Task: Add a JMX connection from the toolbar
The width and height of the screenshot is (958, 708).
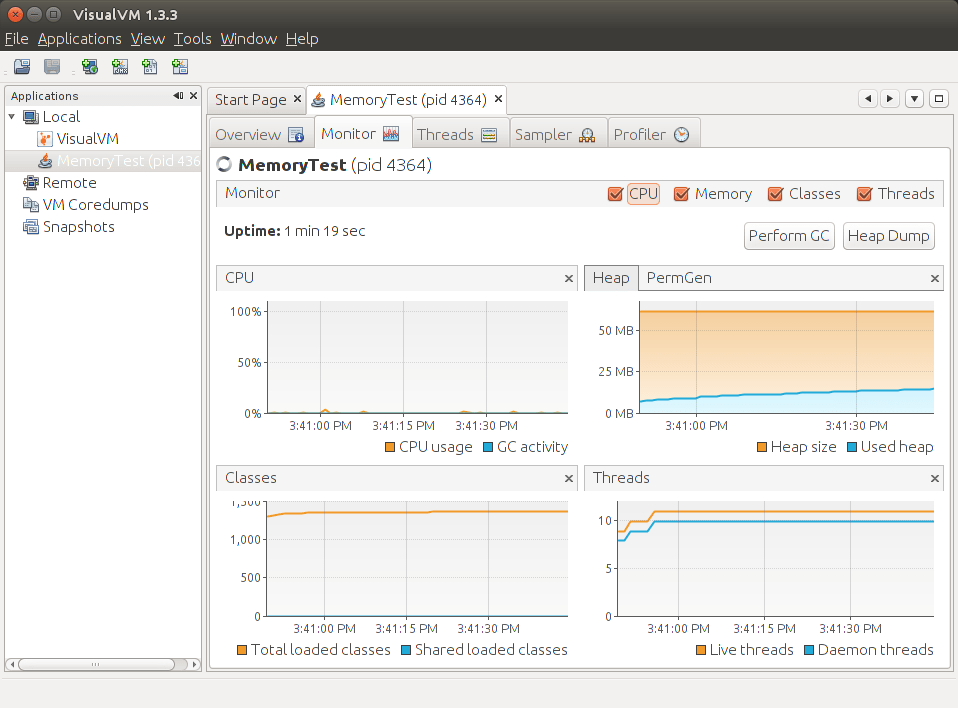Action: [x=120, y=67]
